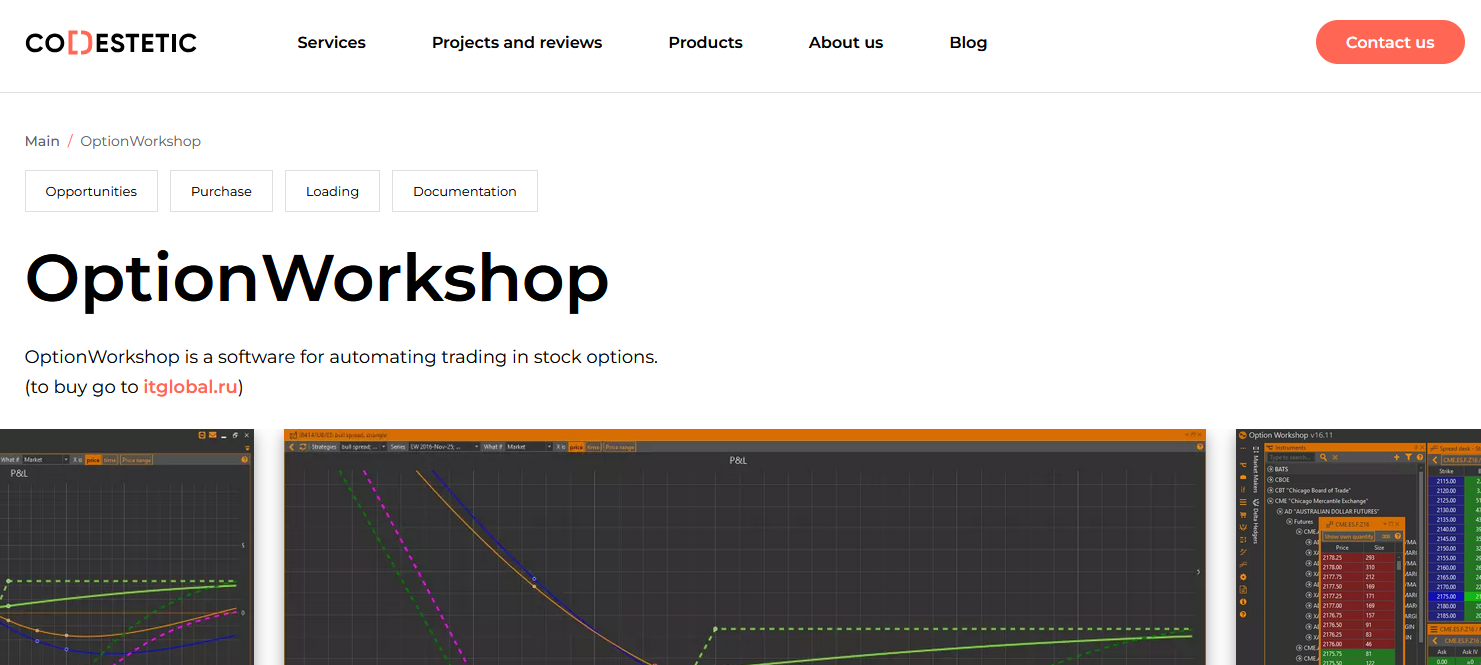Click the large OptionWorkshop page heading
The image size is (1481, 665).
317,278
